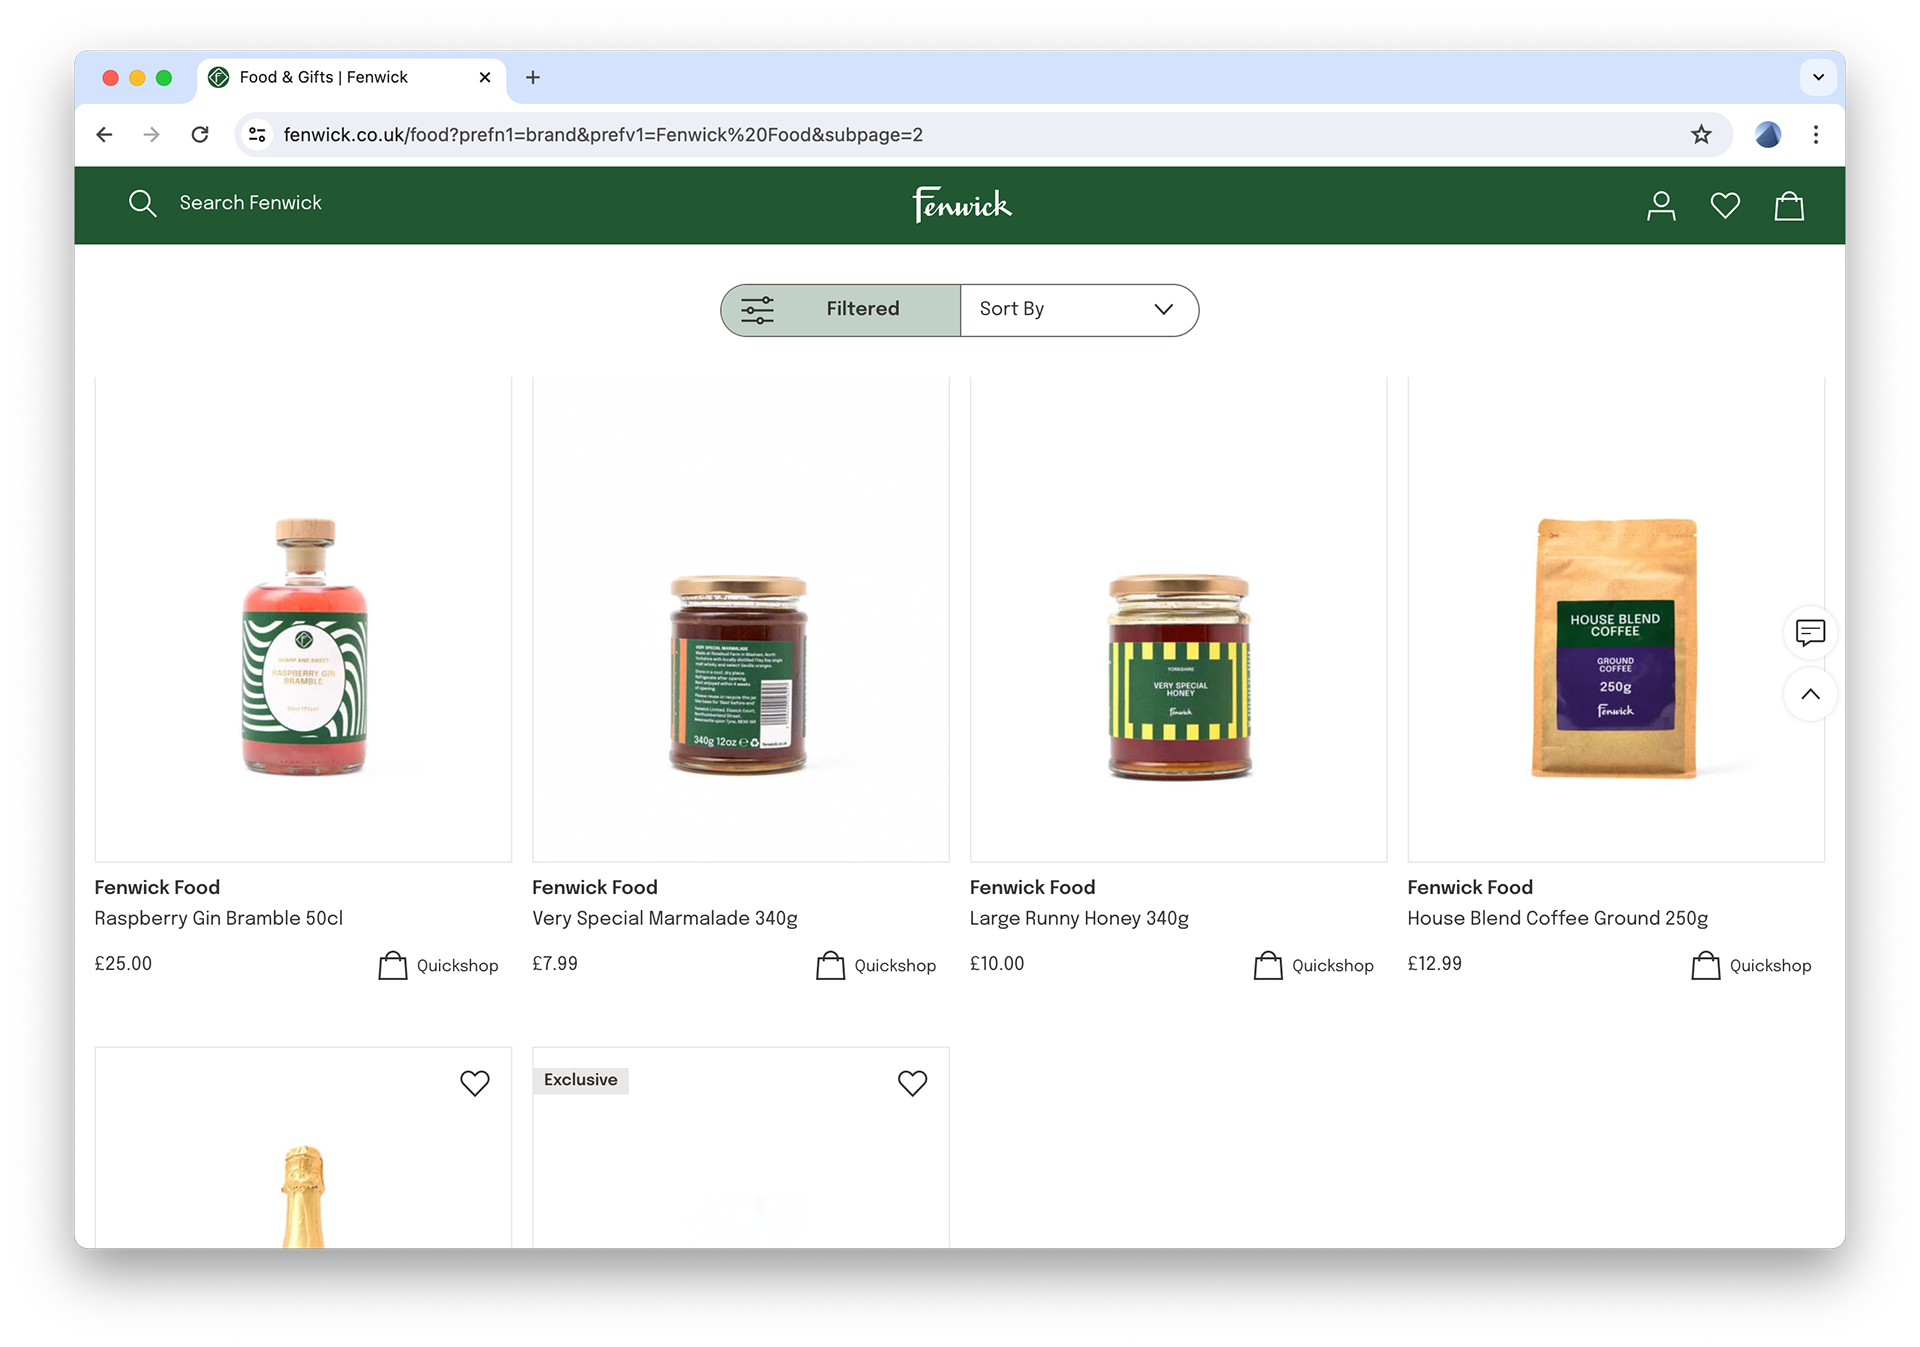Click the search magnifier icon
This screenshot has width=1920, height=1347.
coord(142,204)
